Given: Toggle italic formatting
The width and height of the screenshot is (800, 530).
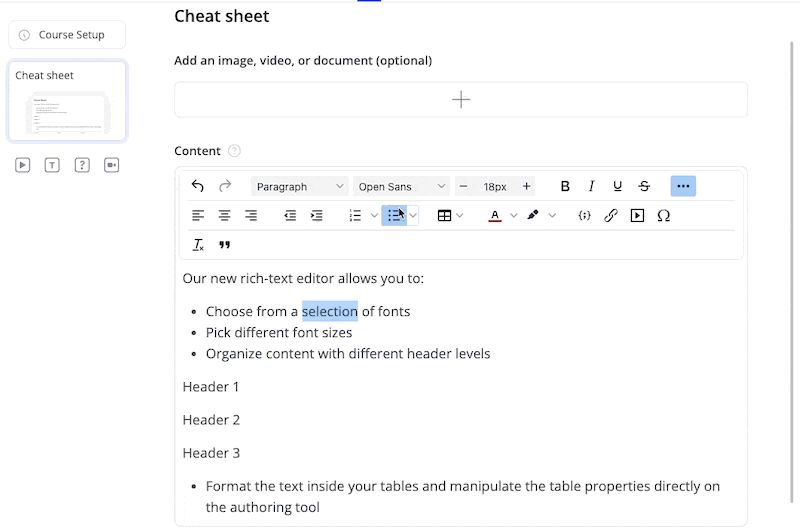Looking at the screenshot, I should (x=591, y=186).
